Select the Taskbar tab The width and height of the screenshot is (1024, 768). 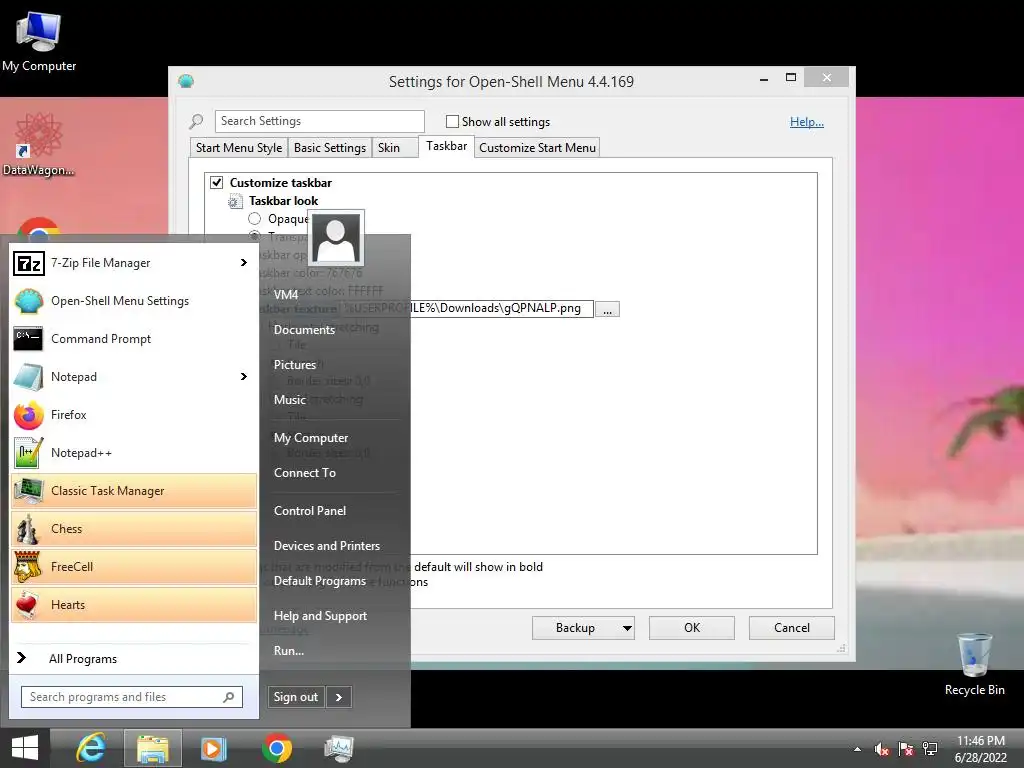447,146
